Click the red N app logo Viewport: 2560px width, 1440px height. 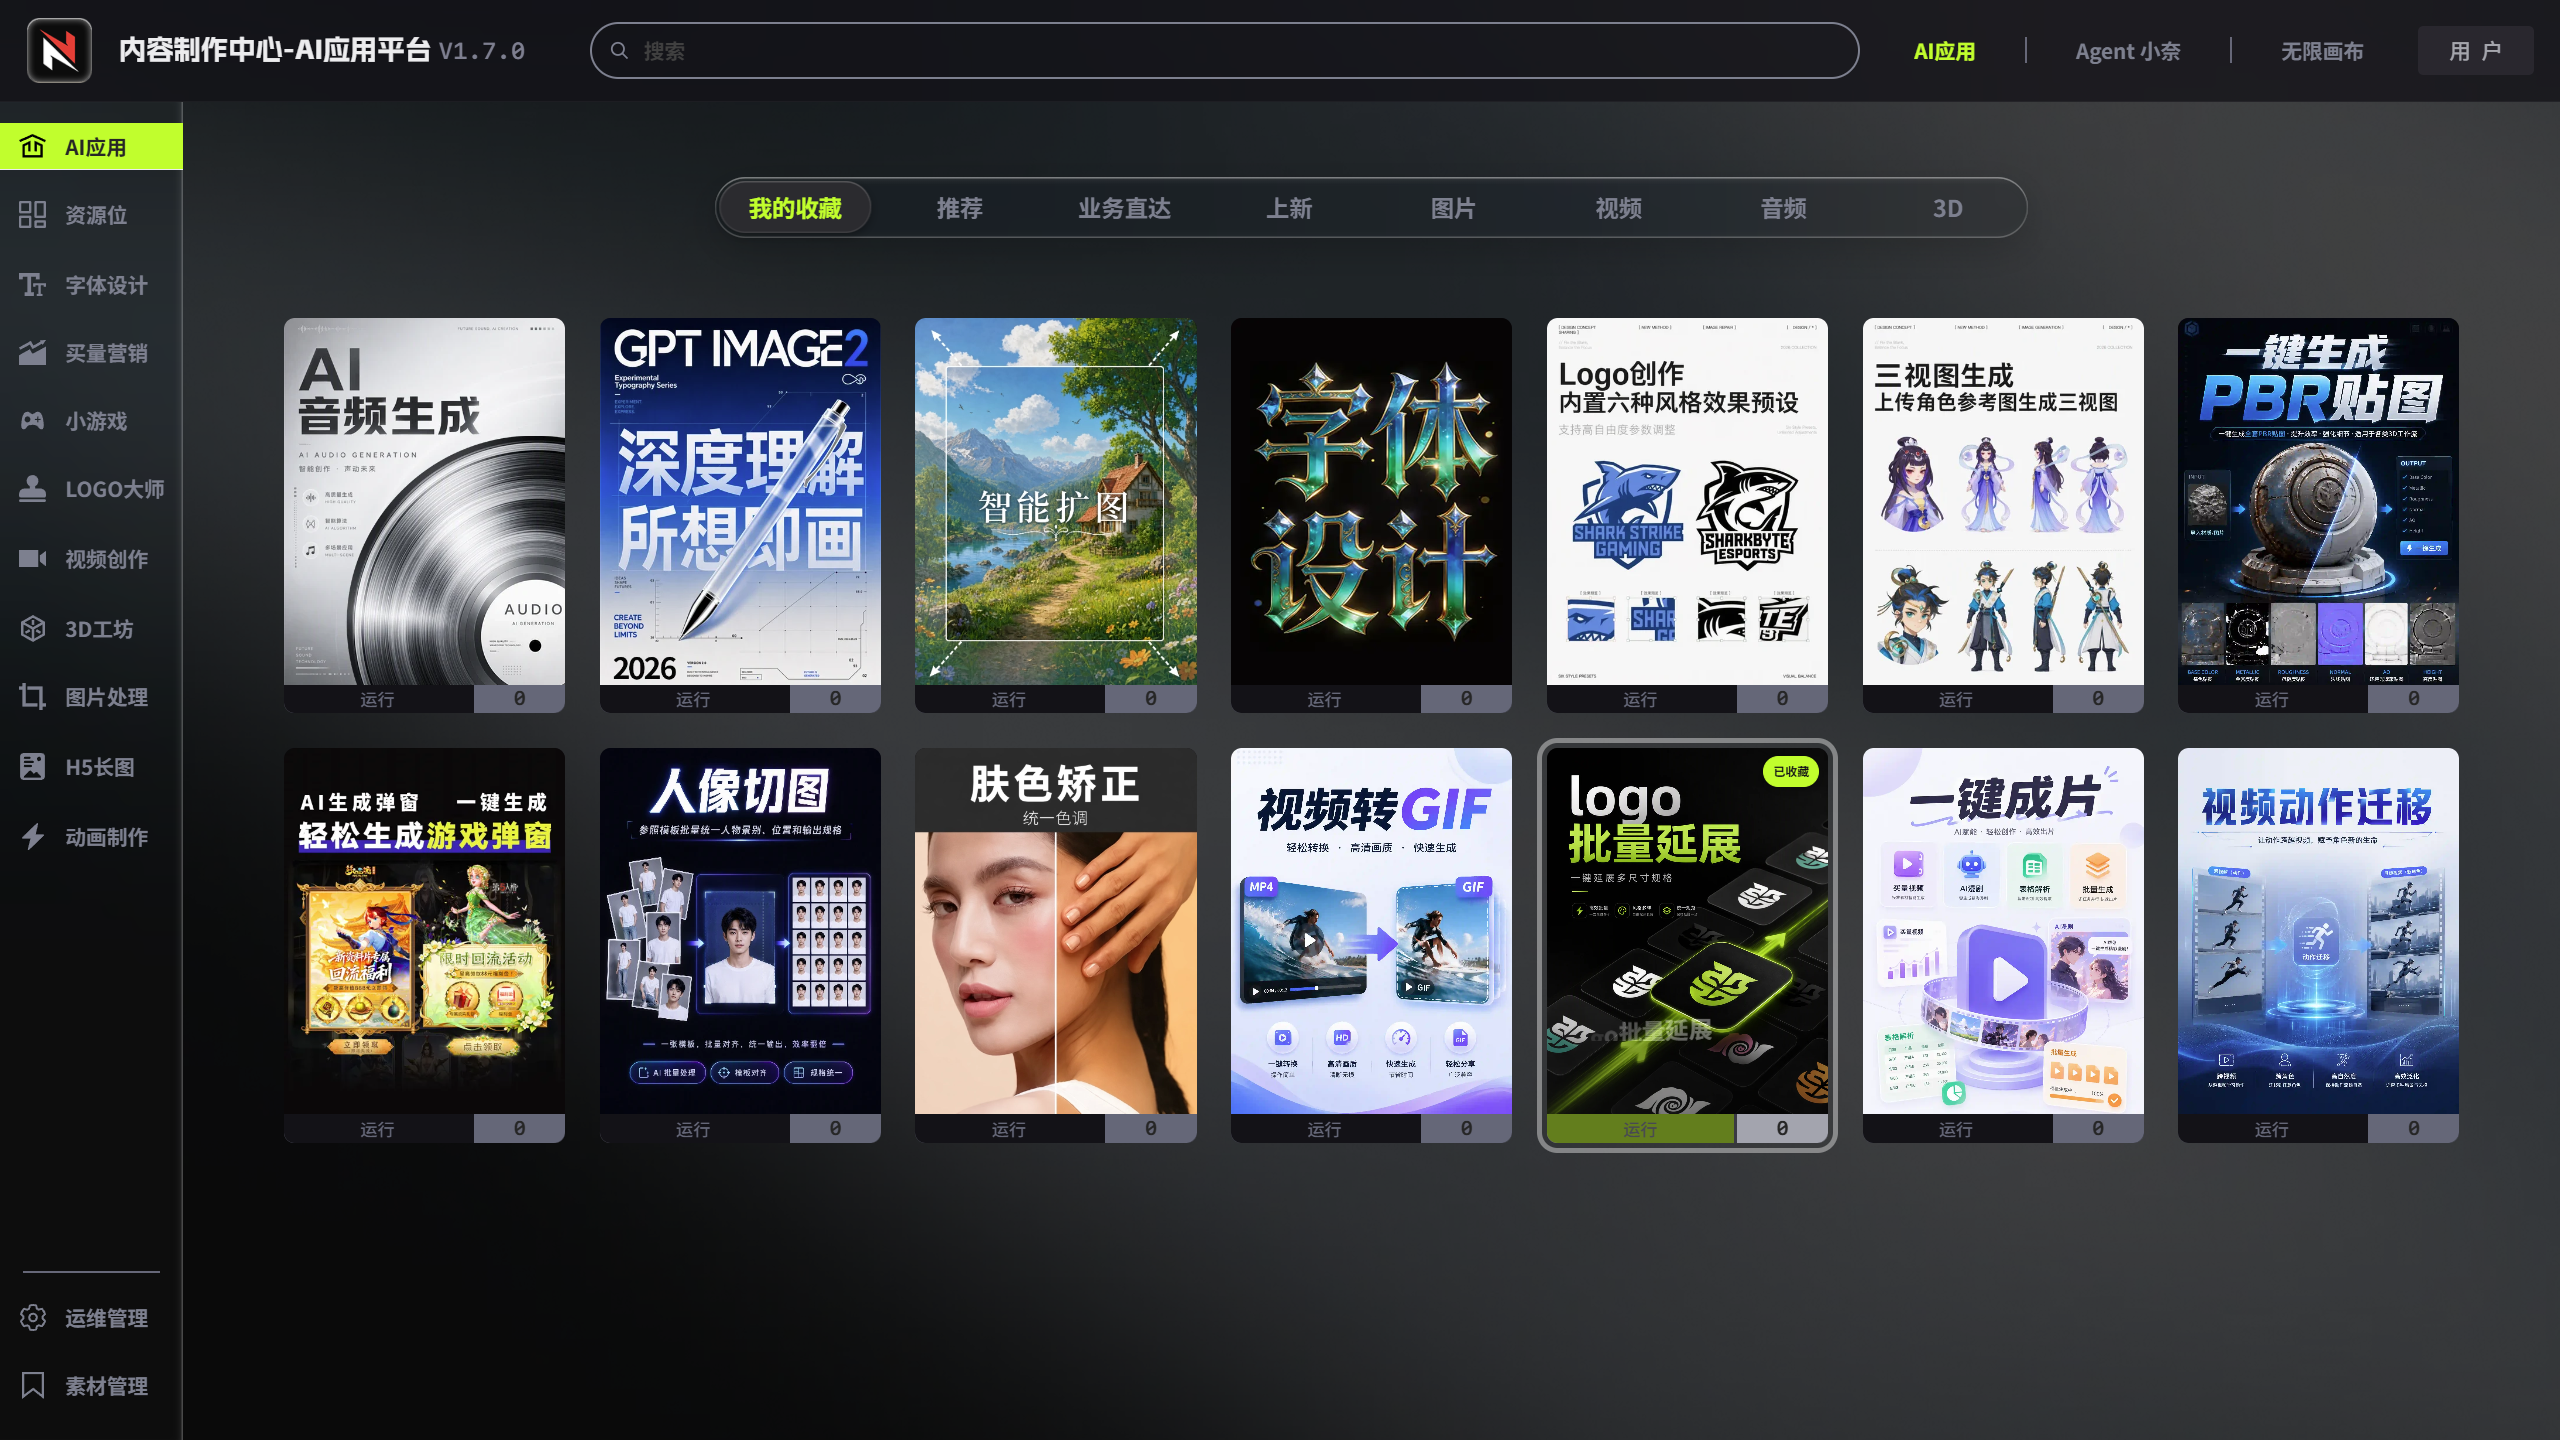59,50
